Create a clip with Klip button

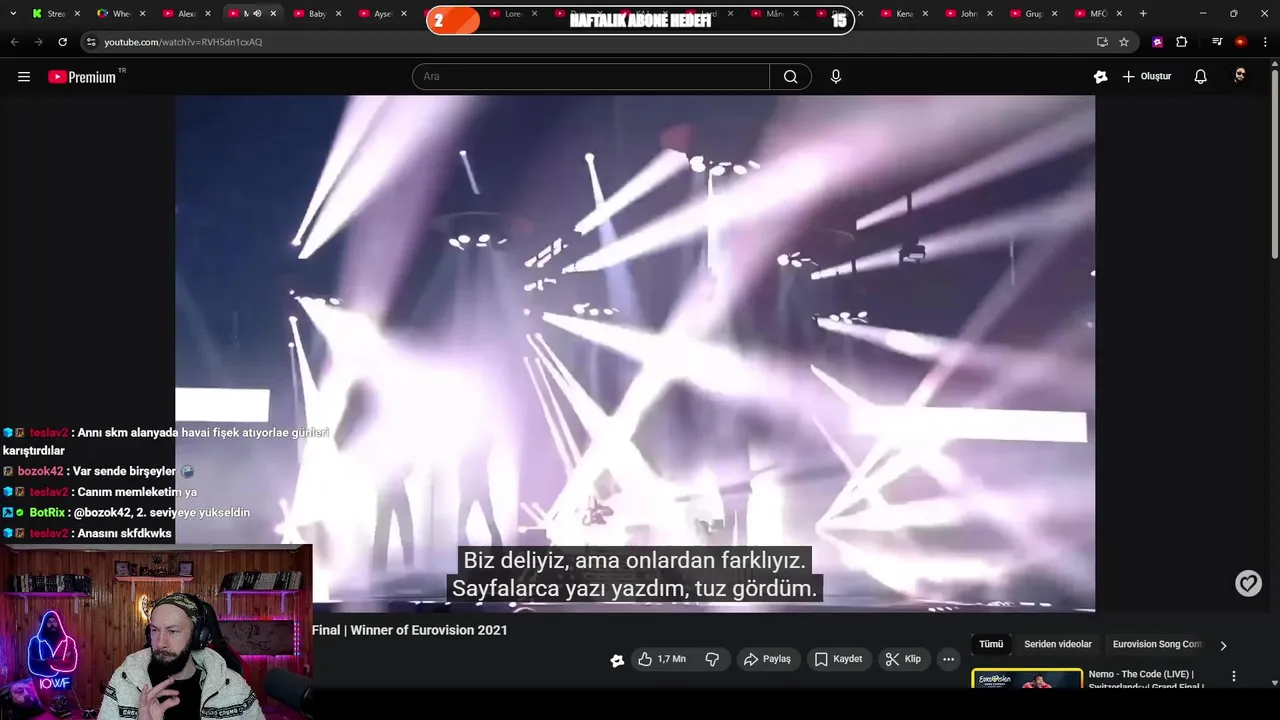click(x=903, y=659)
